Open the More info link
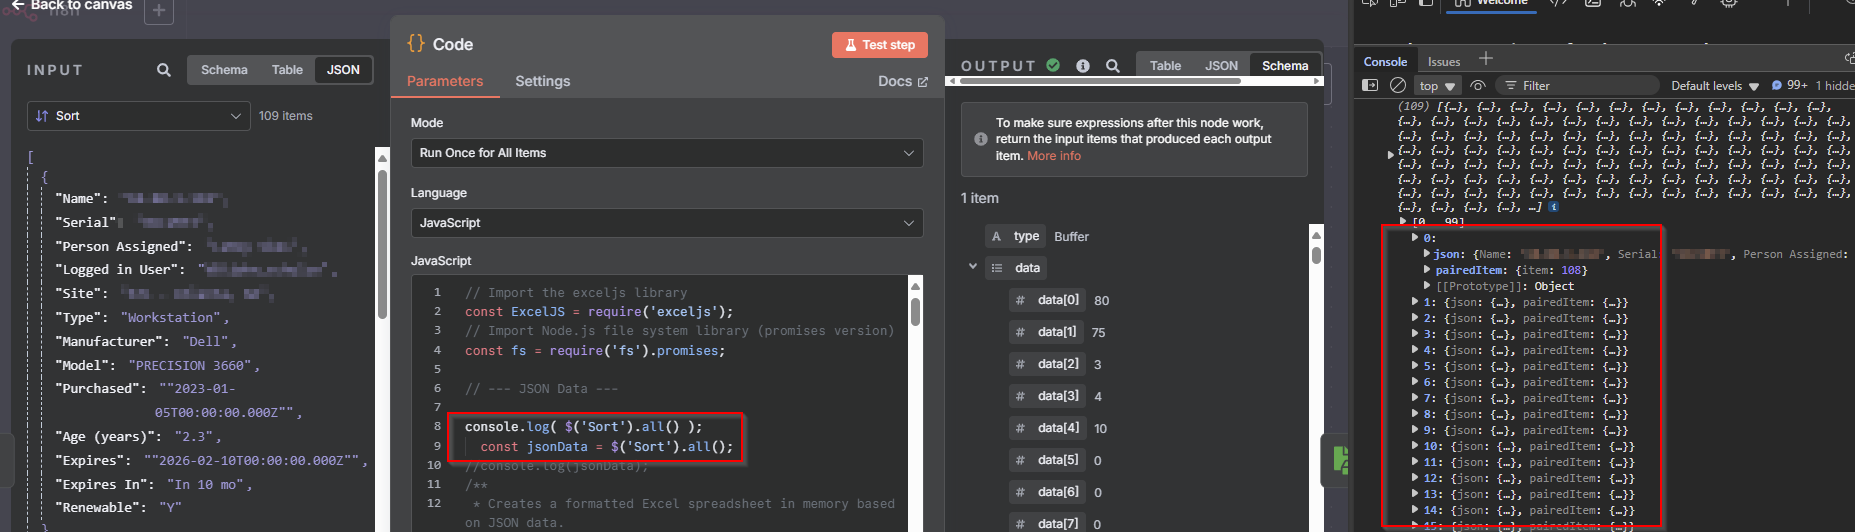Screen dimensions: 1855x532 (x=1054, y=156)
